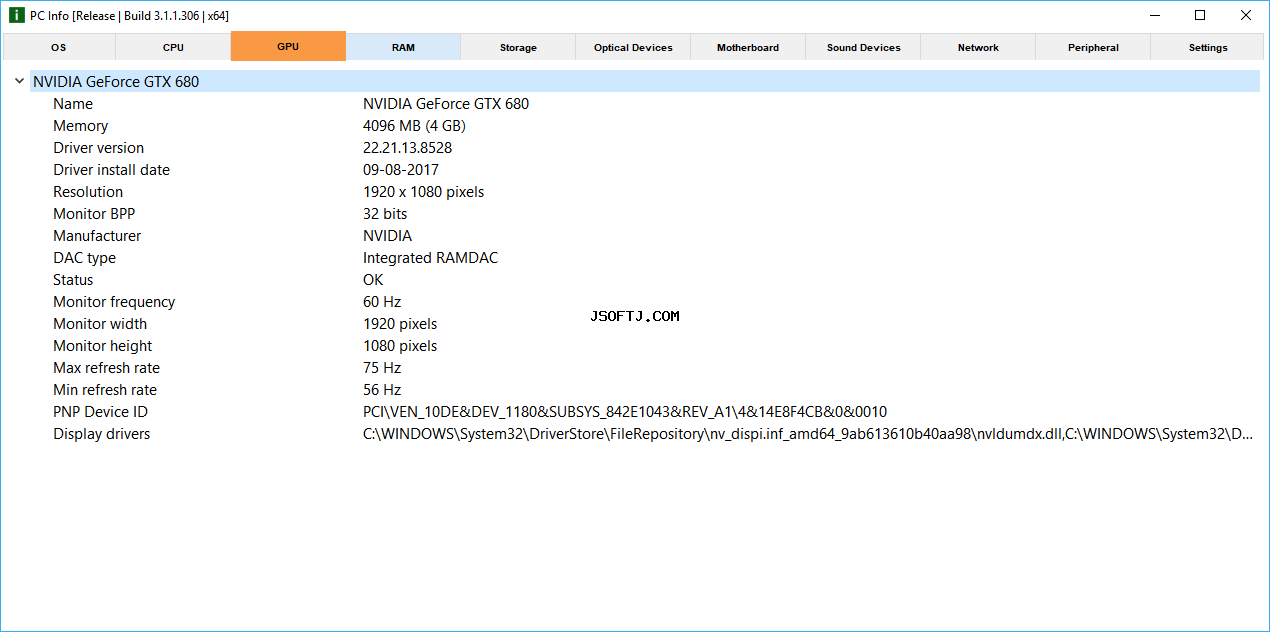Open the Peripheral tab
The height and width of the screenshot is (632, 1270).
(x=1093, y=47)
